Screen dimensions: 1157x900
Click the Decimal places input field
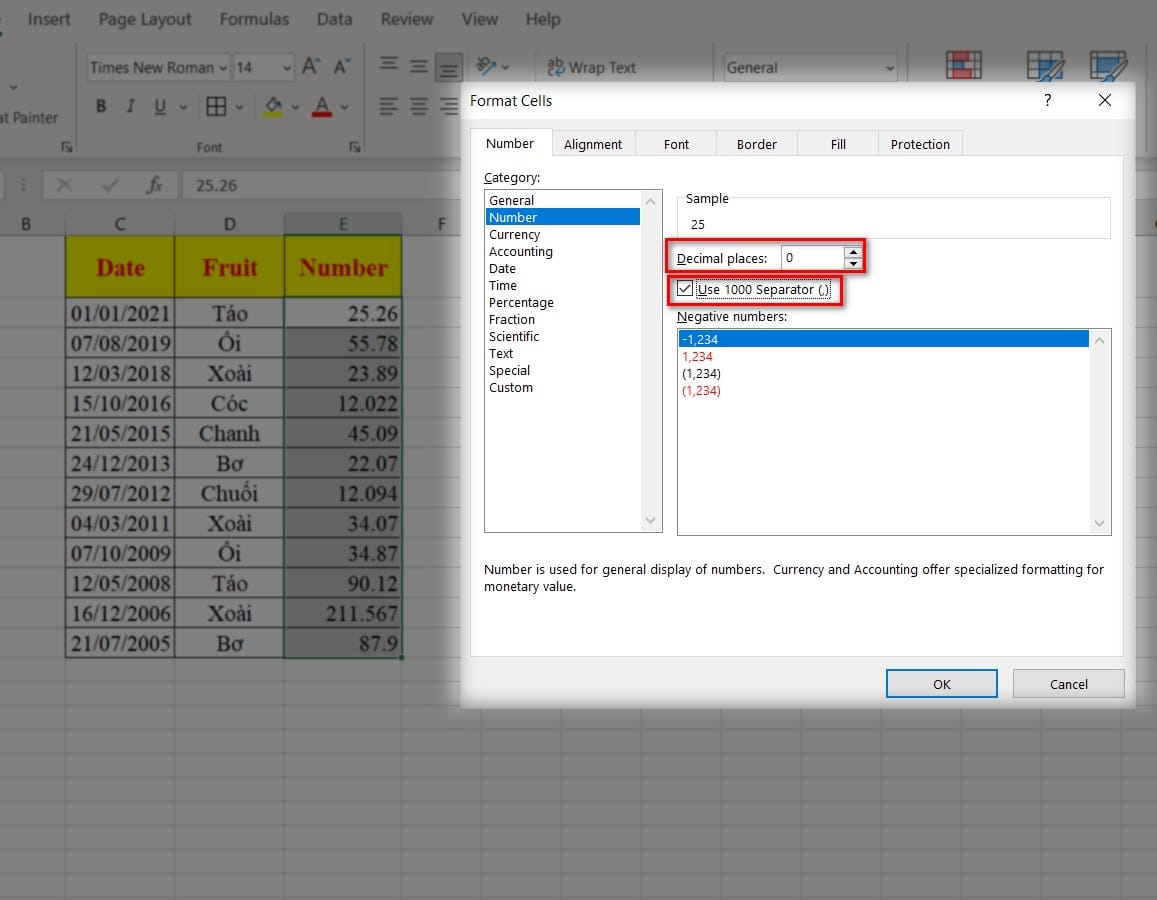click(812, 257)
